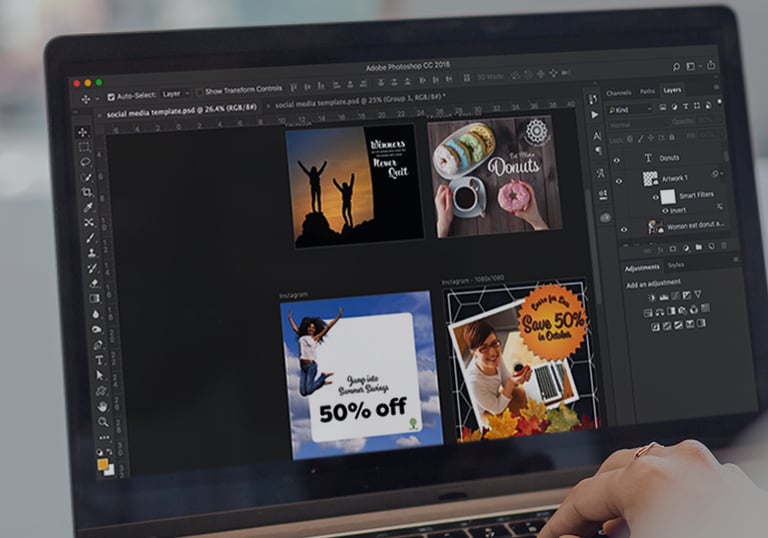Swap foreground and background colors
Viewport: 768px width, 538px height.
(x=109, y=452)
